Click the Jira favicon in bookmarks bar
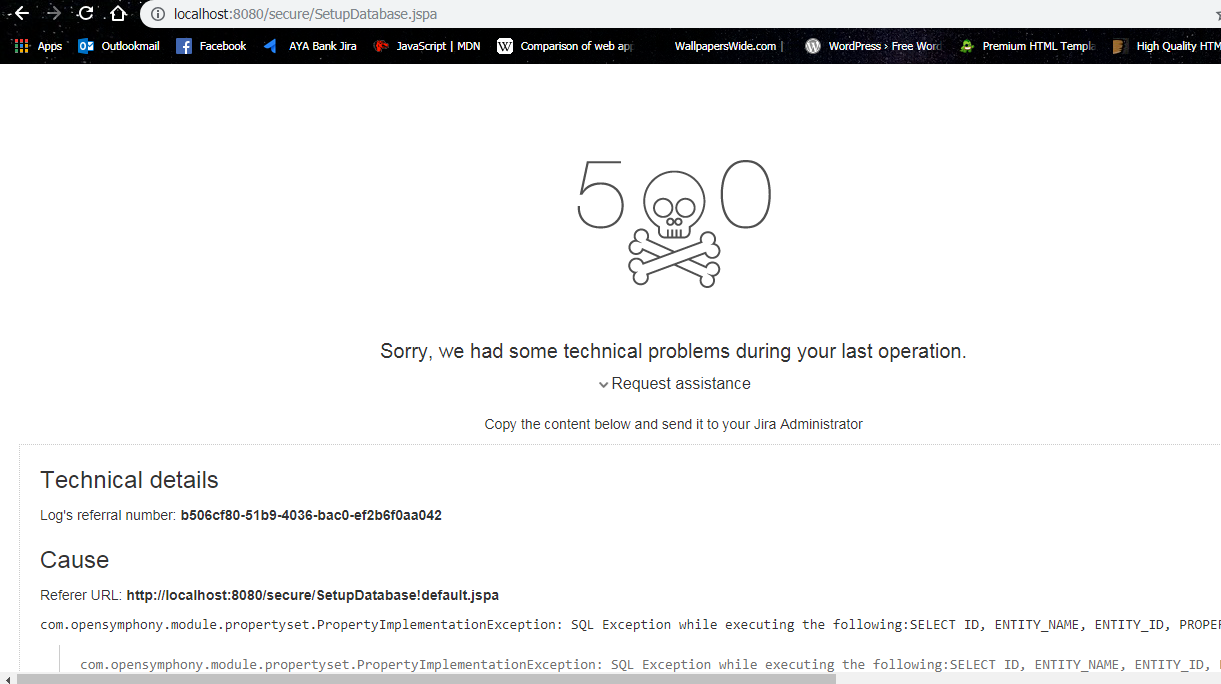The width and height of the screenshot is (1221, 684). coord(271,46)
